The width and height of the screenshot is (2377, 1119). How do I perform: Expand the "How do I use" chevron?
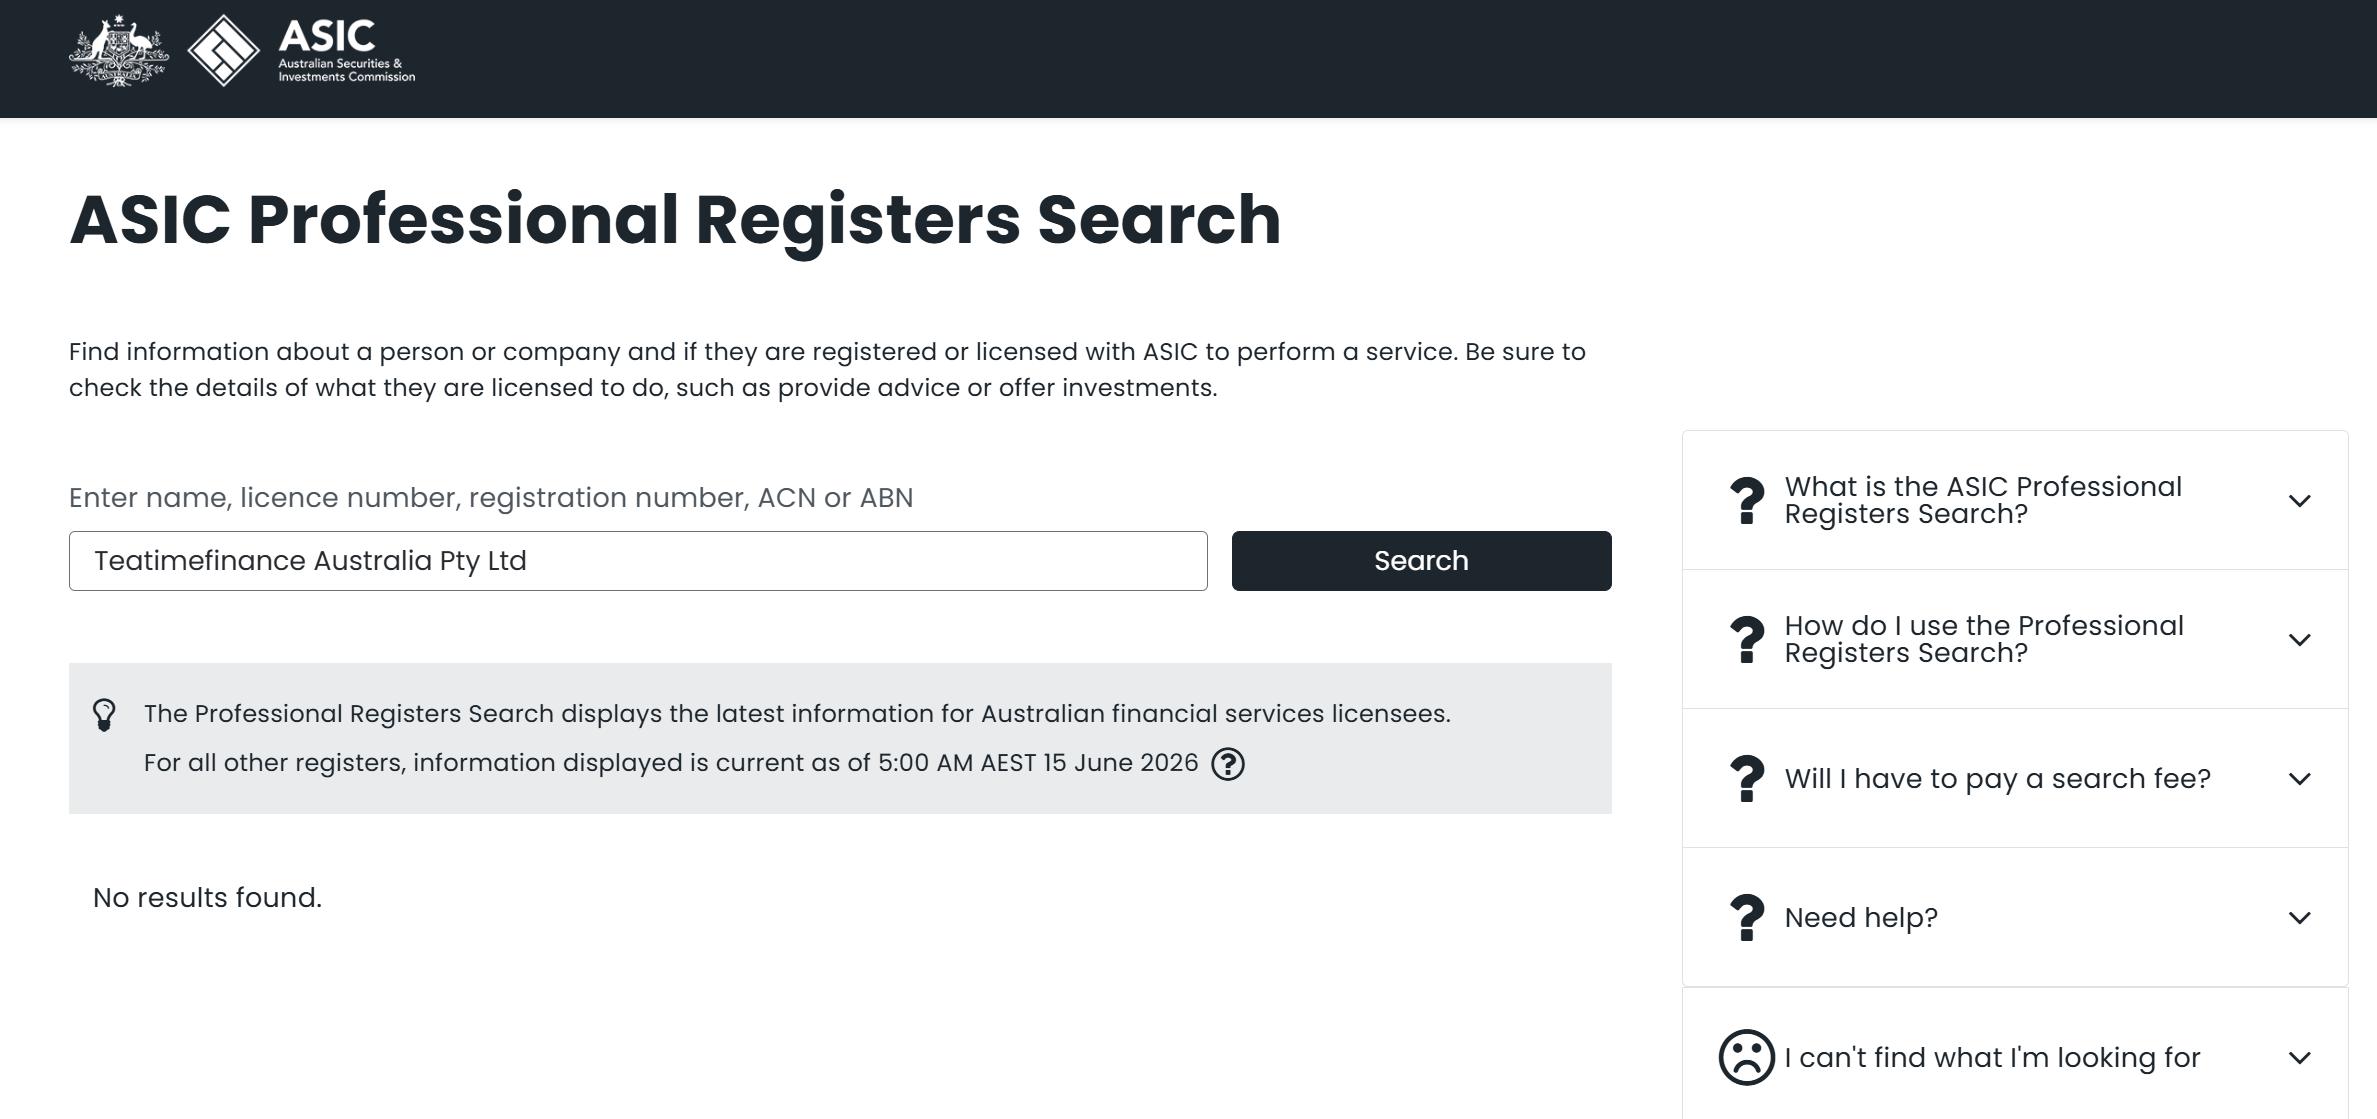2299,640
